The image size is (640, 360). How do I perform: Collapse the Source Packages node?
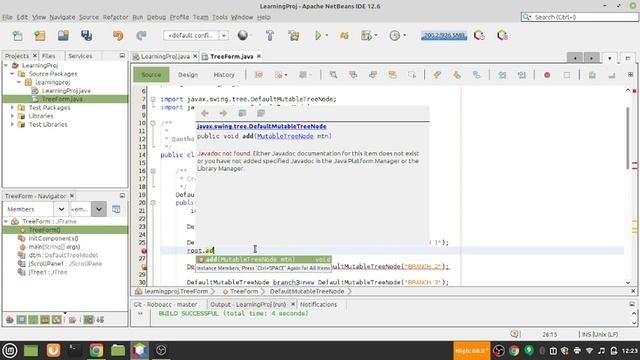pos(13,74)
